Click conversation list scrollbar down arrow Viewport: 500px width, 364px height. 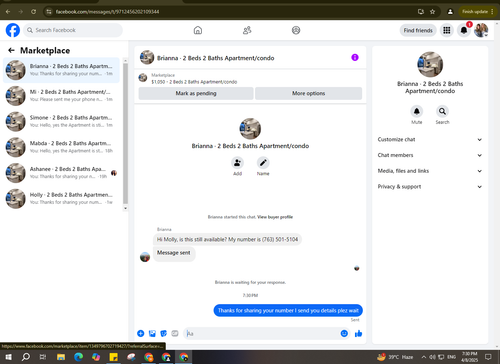coord(125,208)
